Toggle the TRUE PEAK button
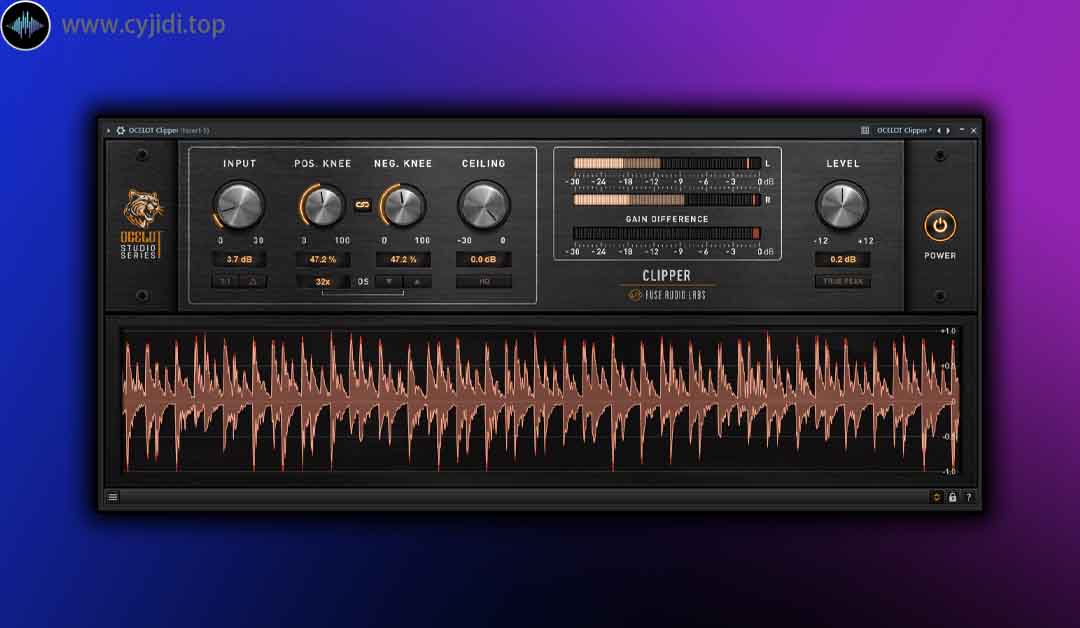1080x628 pixels. click(x=842, y=282)
